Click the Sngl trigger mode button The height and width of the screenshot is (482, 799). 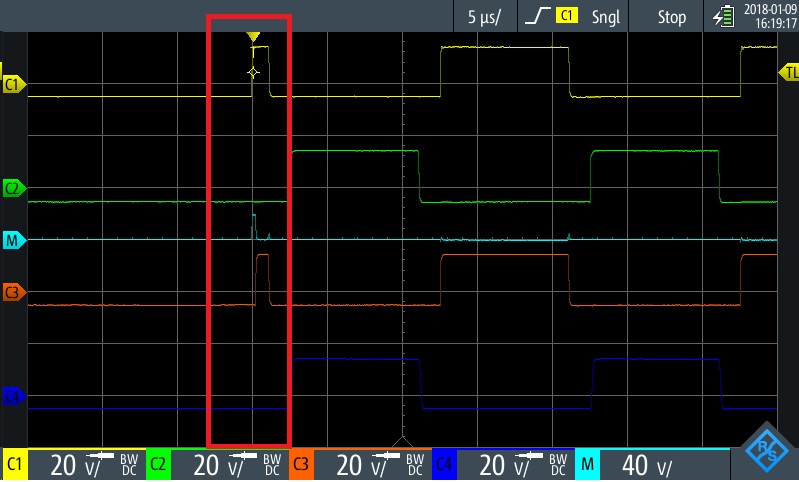[x=606, y=17]
